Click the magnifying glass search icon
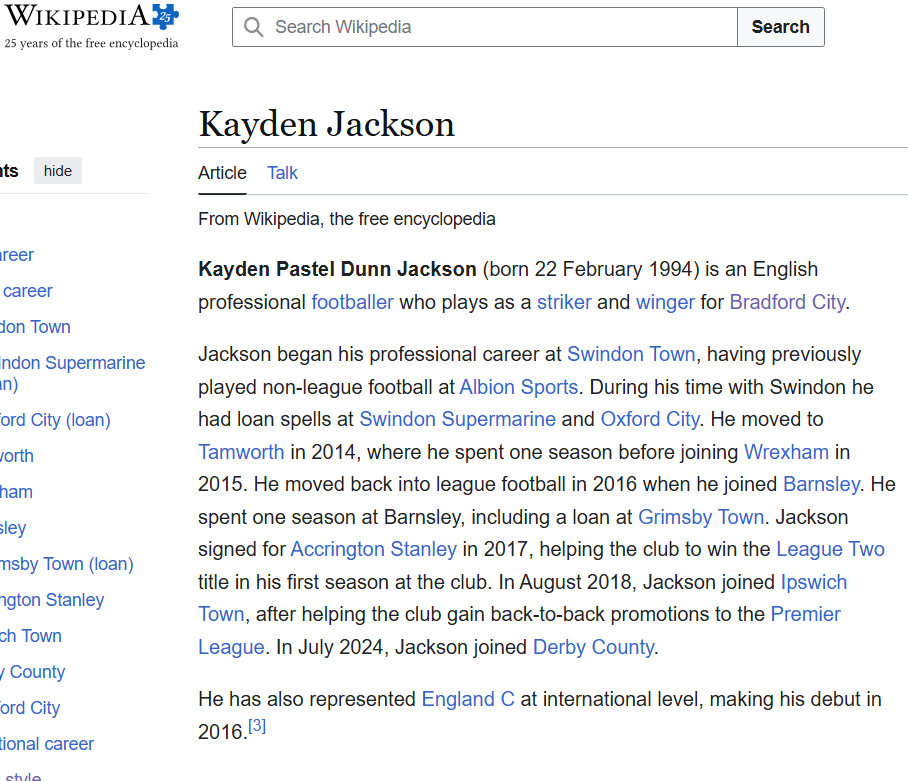908x781 pixels. click(253, 27)
